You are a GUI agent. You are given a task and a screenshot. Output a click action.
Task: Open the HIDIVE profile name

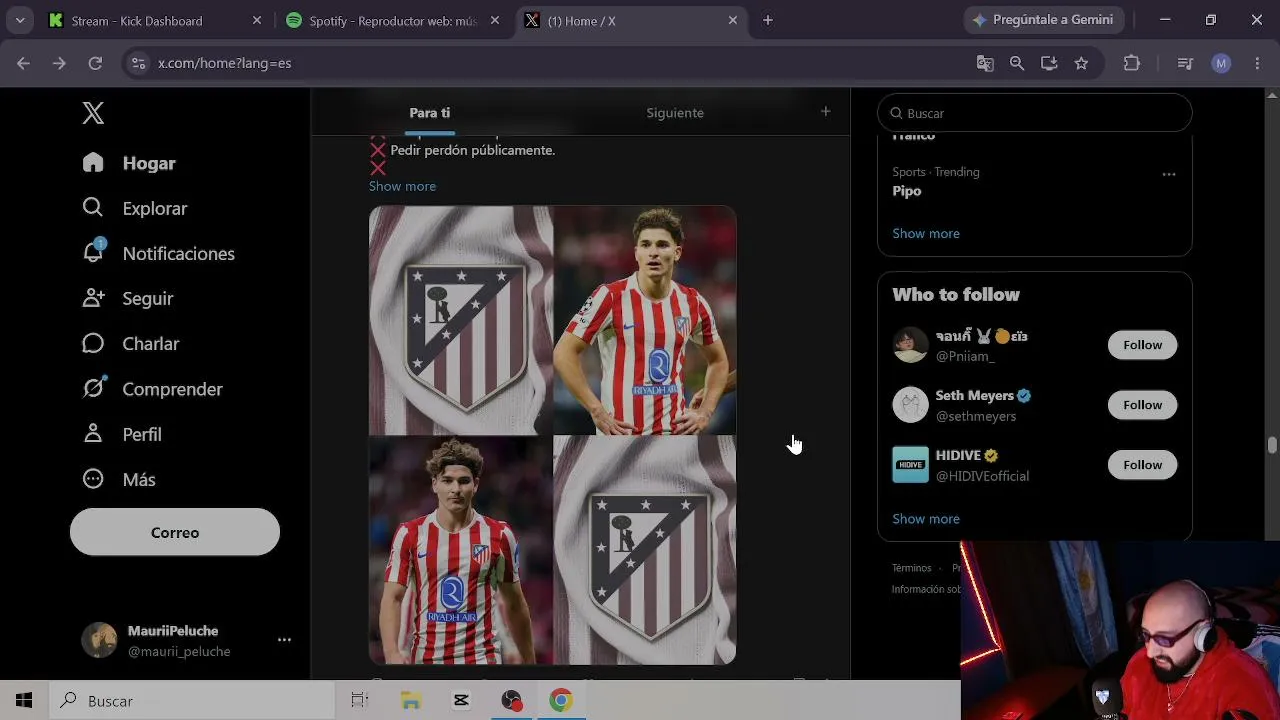coord(958,455)
